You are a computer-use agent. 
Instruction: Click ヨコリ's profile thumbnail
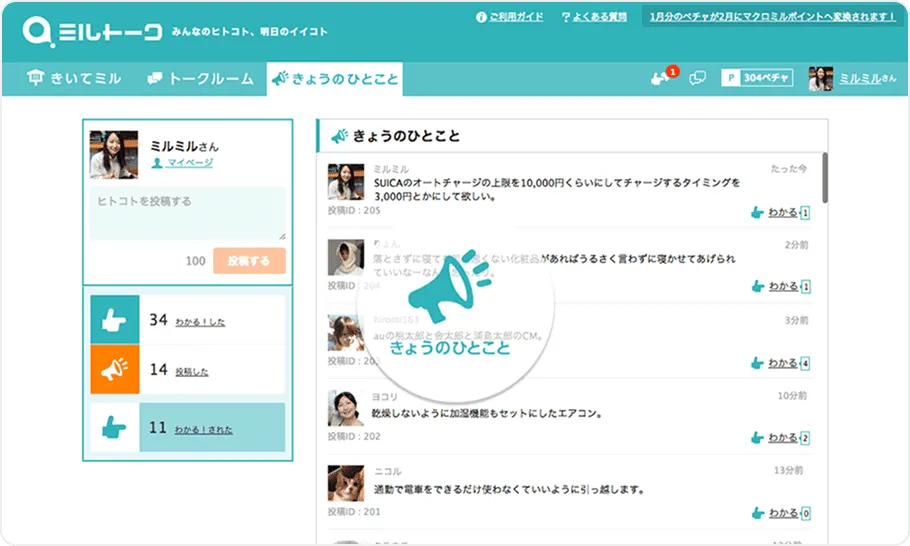pyautogui.click(x=345, y=408)
